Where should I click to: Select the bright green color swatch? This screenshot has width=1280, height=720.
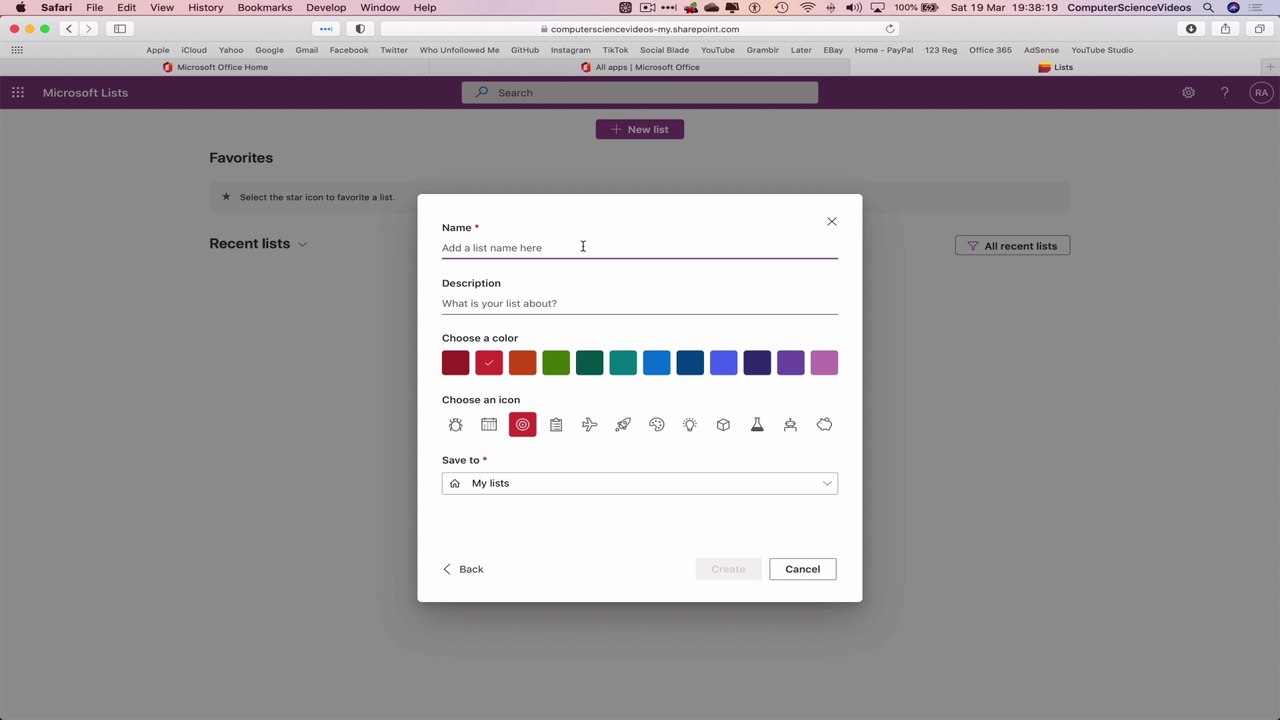556,363
